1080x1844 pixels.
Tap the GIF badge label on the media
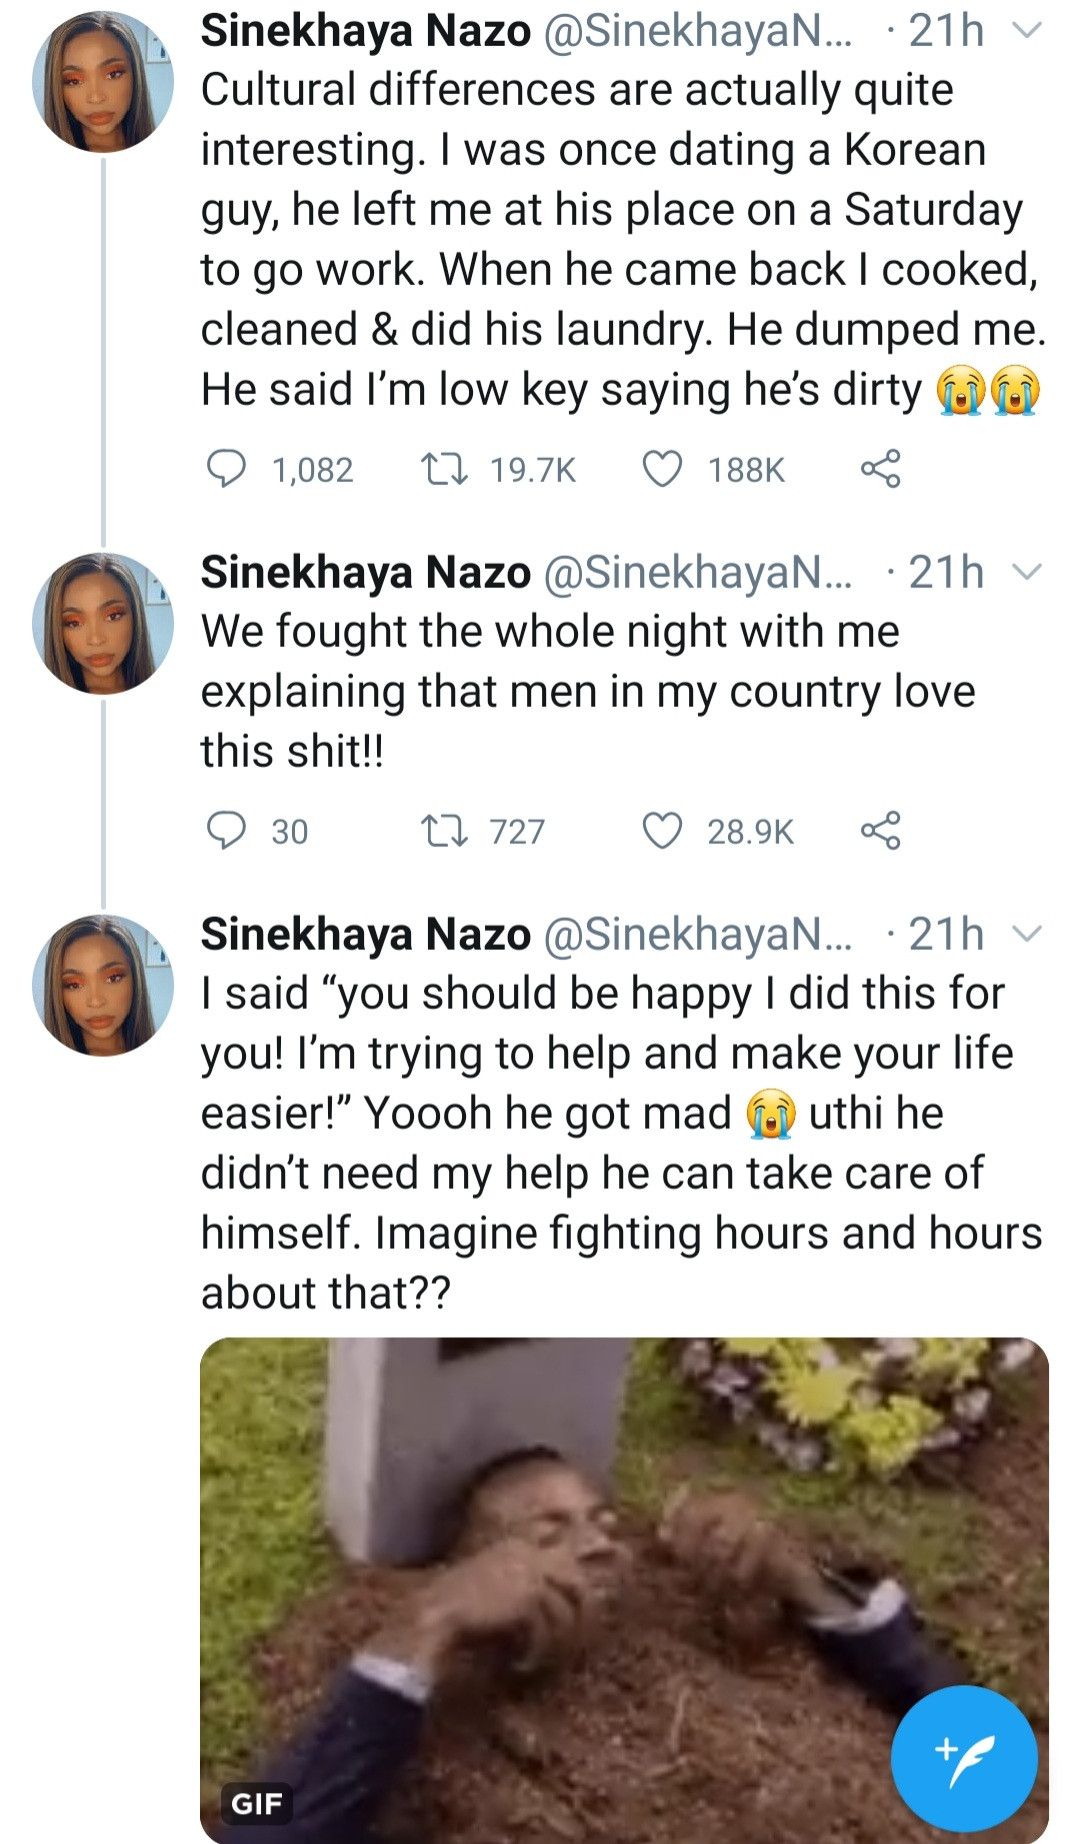click(257, 1803)
